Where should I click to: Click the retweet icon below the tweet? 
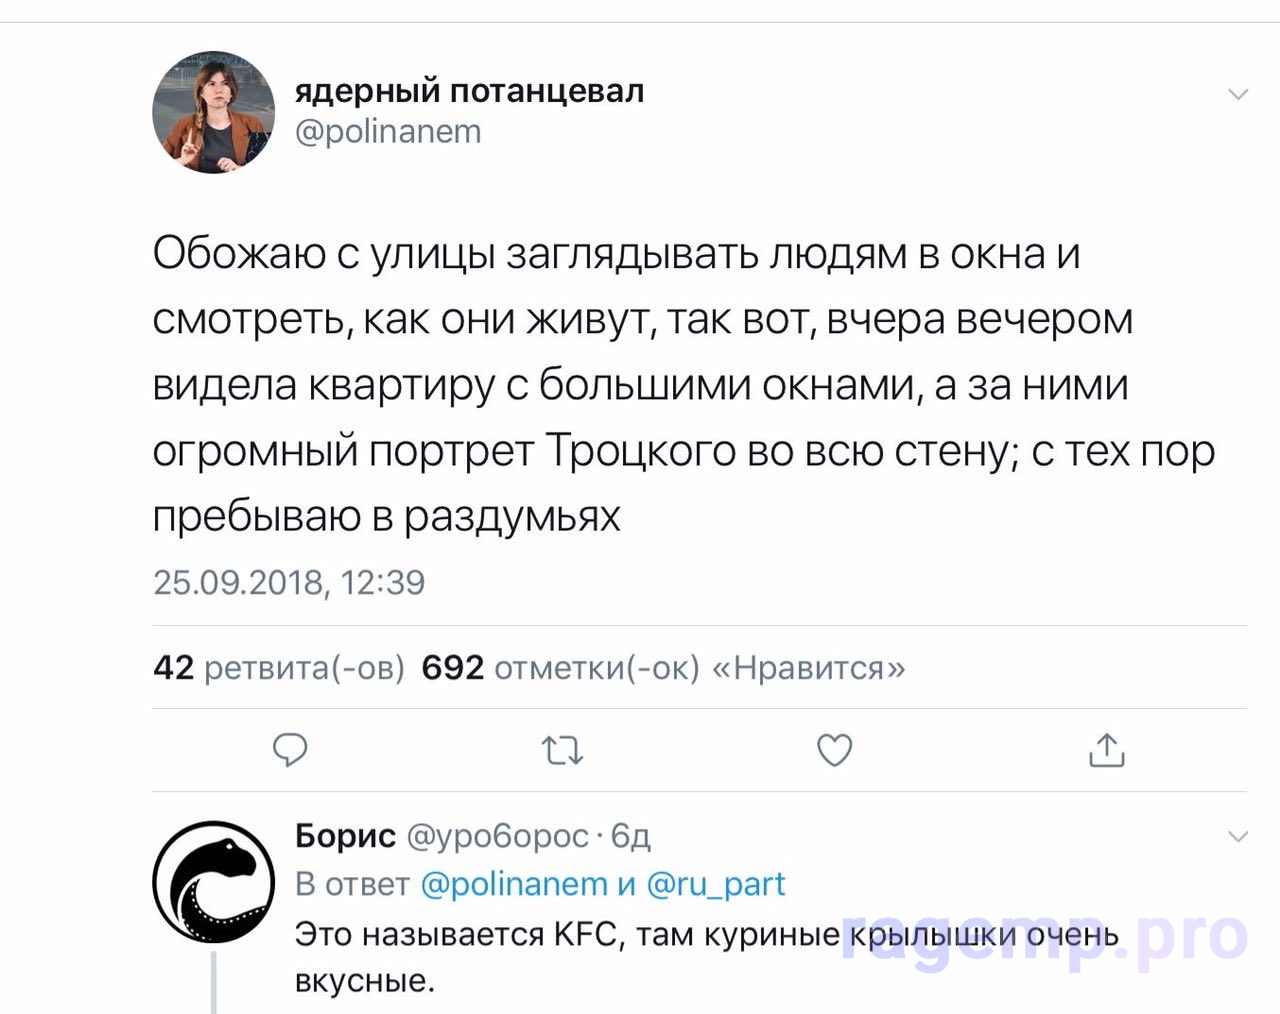(562, 749)
